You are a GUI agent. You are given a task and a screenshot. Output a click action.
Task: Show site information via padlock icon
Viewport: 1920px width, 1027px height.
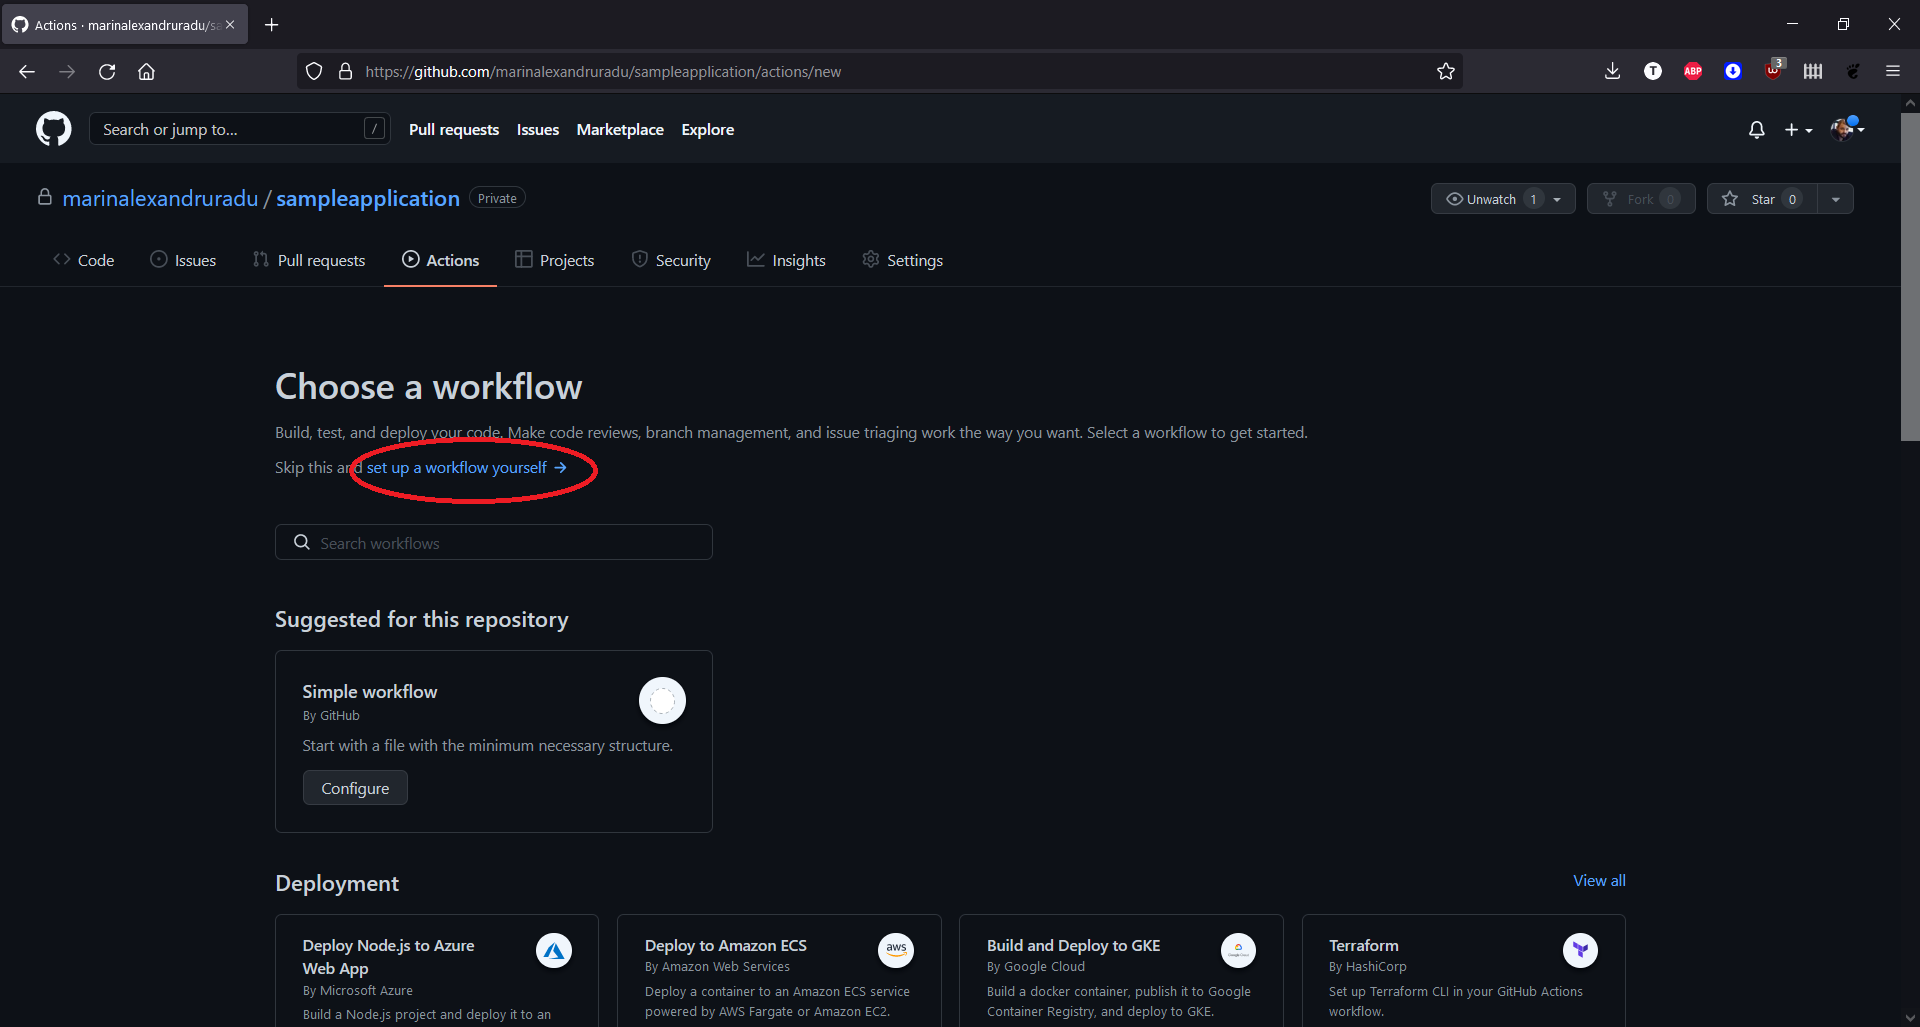[345, 71]
